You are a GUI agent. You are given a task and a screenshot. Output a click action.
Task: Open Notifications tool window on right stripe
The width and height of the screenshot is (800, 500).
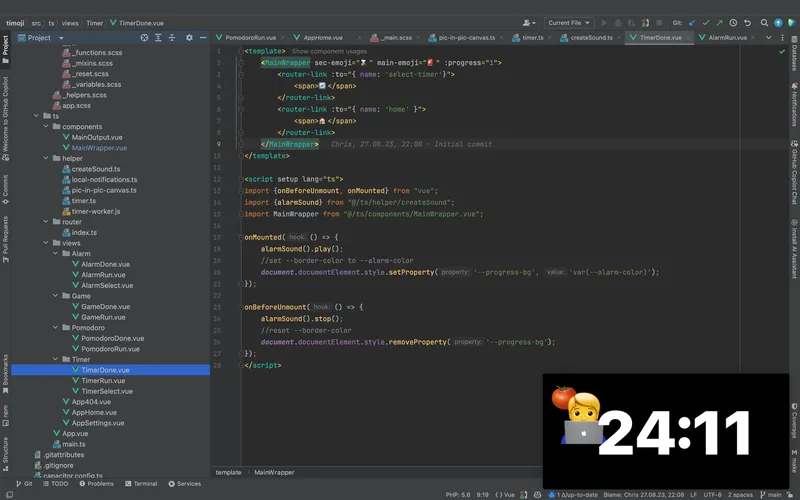[794, 104]
